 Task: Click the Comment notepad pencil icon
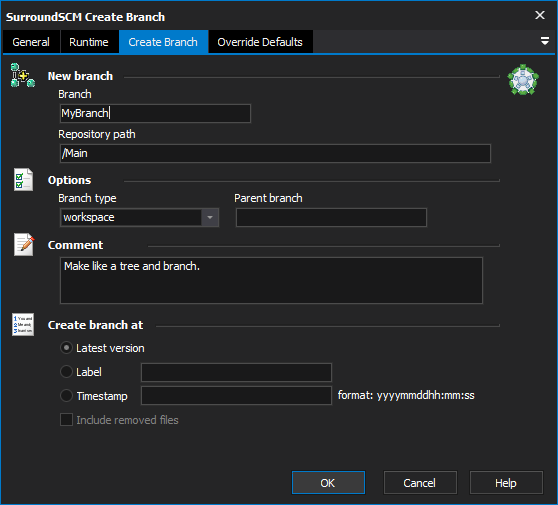pos(24,244)
